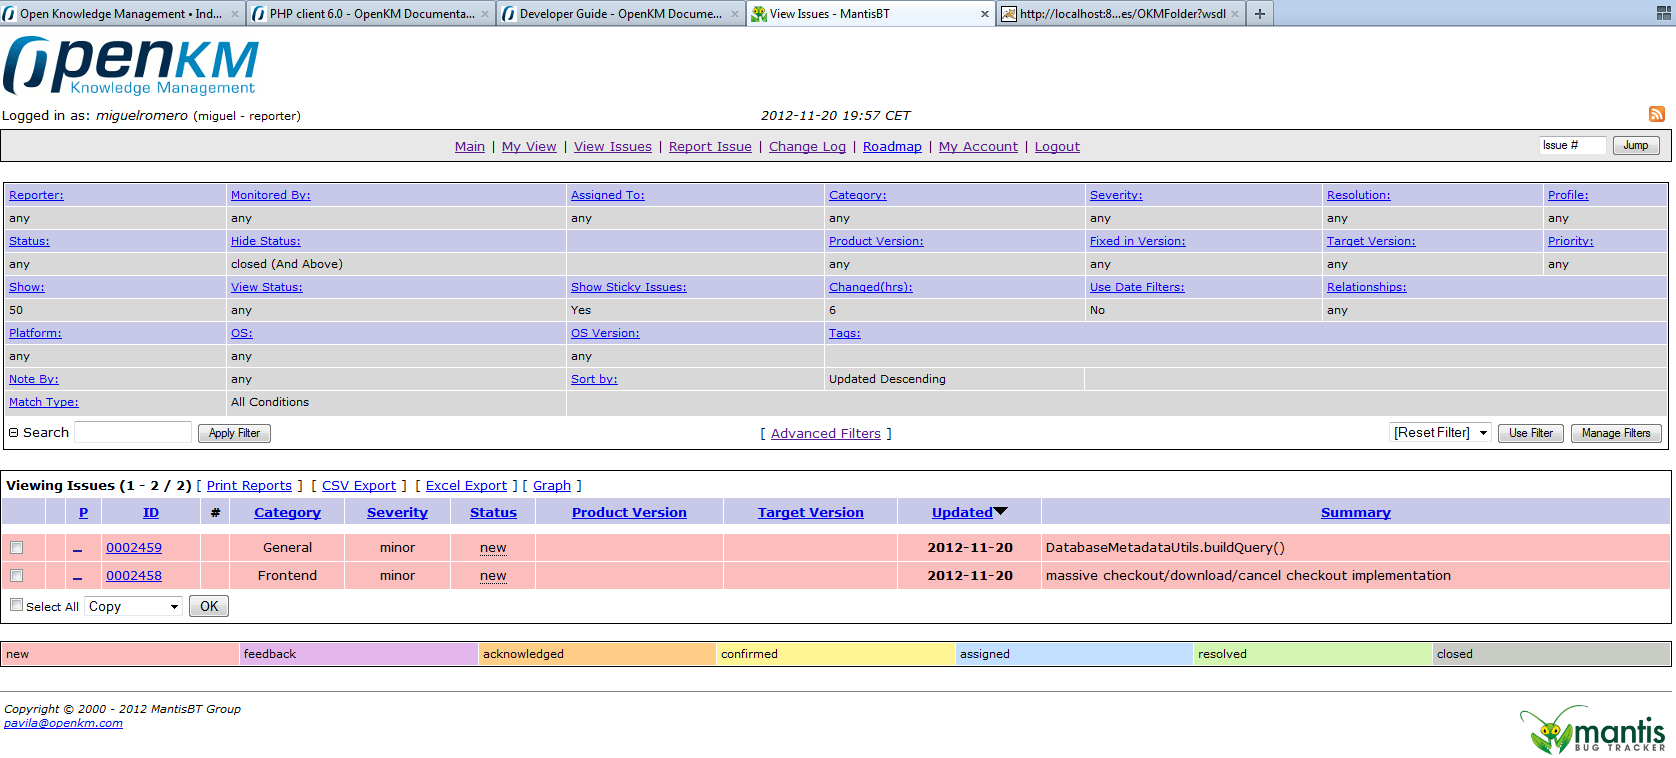This screenshot has height=758, width=1676.
Task: Switch to the PHP client 6.0 tab
Action: (371, 13)
